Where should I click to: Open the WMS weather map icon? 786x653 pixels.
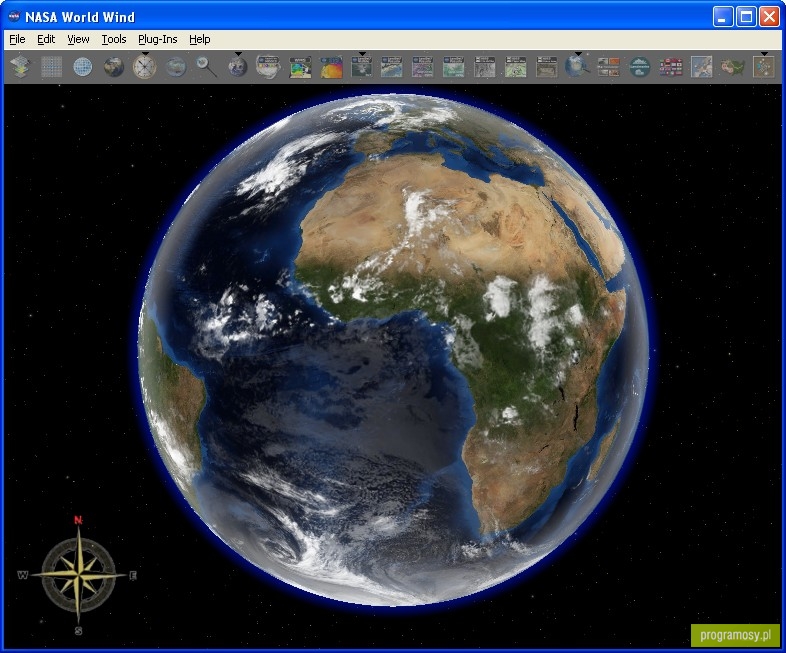click(300, 67)
